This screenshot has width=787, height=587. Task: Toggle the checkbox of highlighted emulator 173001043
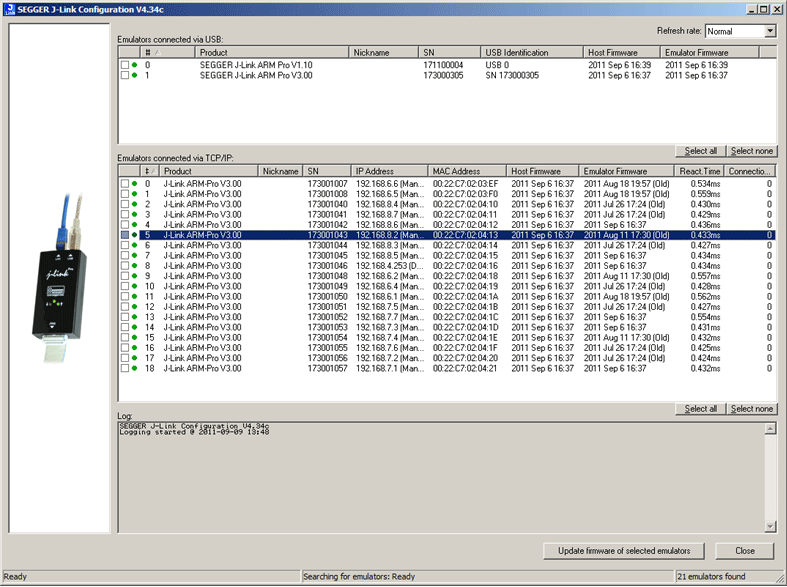coord(124,235)
